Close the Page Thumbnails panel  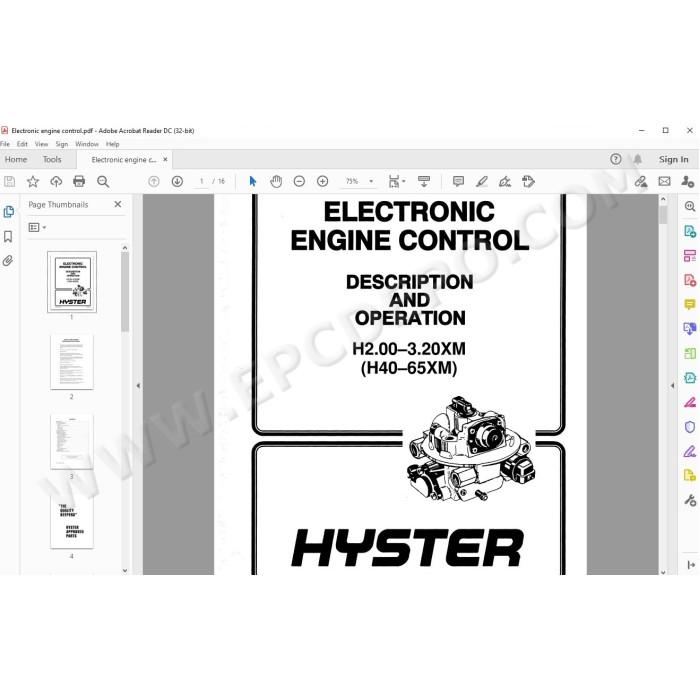tap(118, 204)
